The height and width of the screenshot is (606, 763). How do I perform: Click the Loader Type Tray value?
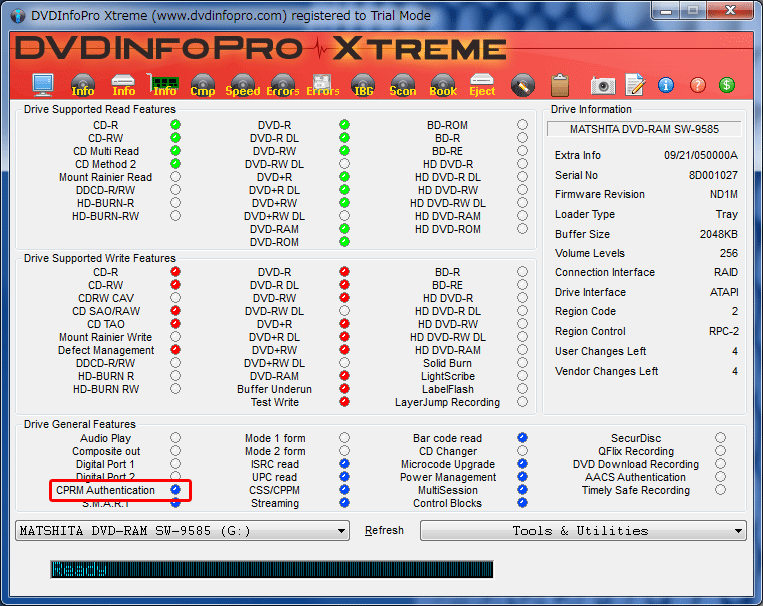click(x=727, y=215)
